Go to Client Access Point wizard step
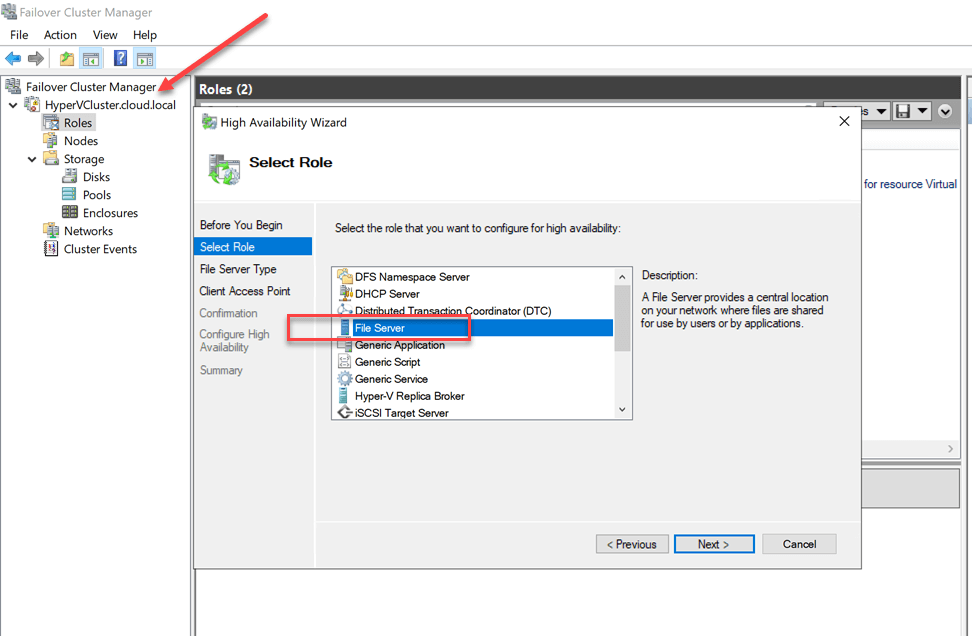This screenshot has height=636, width=972. click(245, 291)
